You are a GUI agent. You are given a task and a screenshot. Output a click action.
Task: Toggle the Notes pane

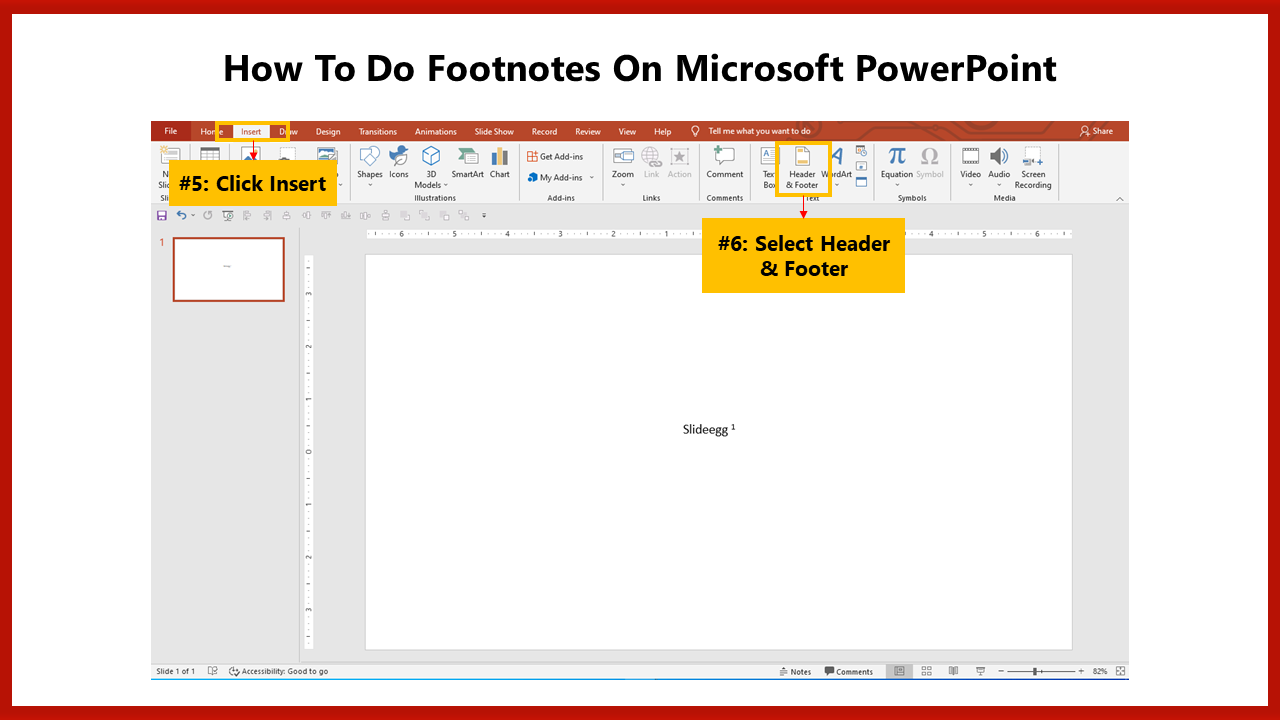click(794, 671)
